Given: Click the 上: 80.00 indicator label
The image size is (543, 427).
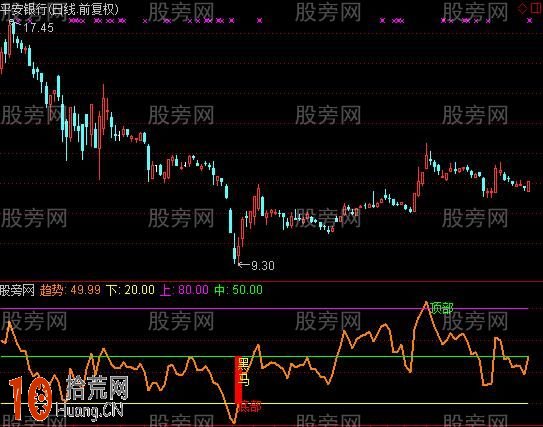Looking at the screenshot, I should click(184, 290).
